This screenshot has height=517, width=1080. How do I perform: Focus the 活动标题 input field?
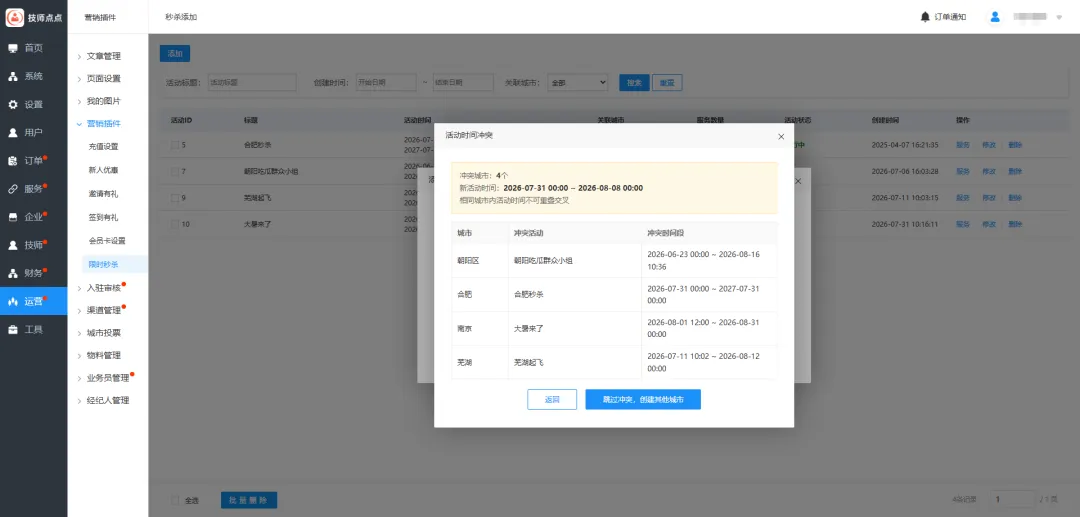[251, 83]
